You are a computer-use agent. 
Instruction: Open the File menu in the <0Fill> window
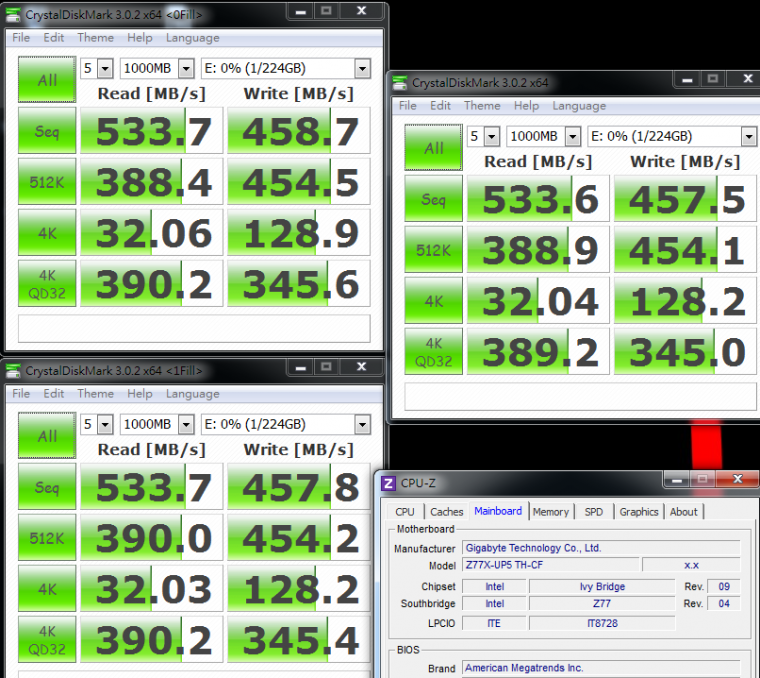pos(21,38)
